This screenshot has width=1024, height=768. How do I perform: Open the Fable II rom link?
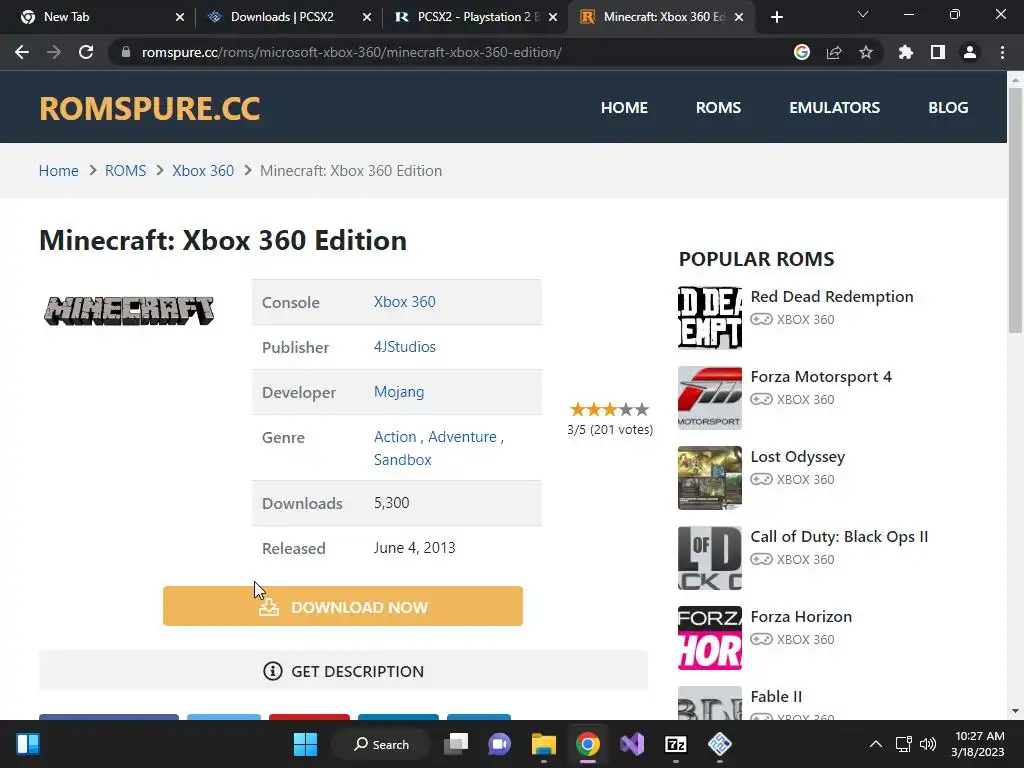[776, 697]
